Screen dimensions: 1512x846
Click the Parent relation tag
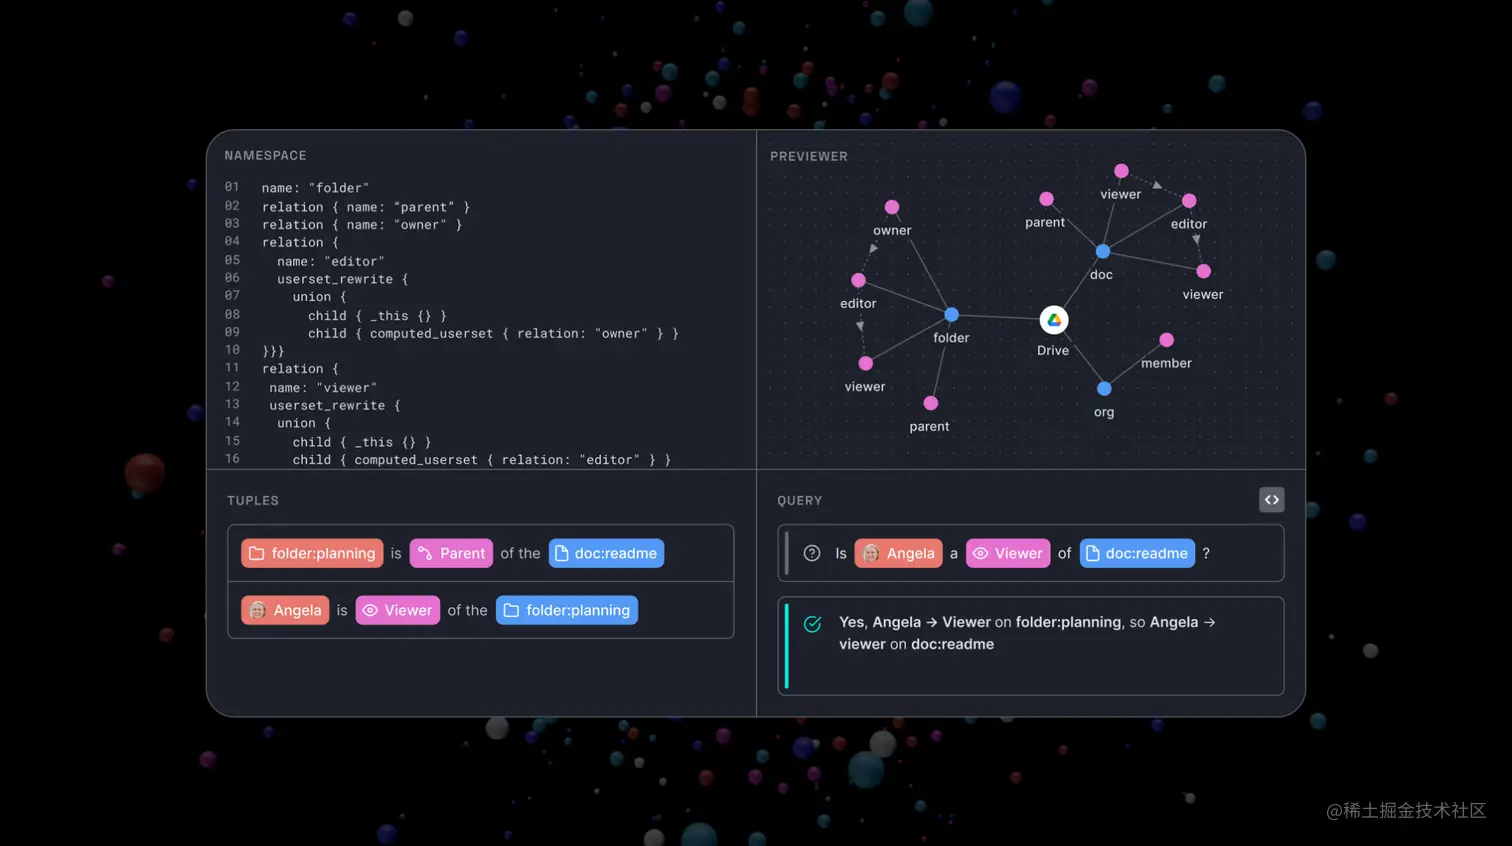point(451,553)
